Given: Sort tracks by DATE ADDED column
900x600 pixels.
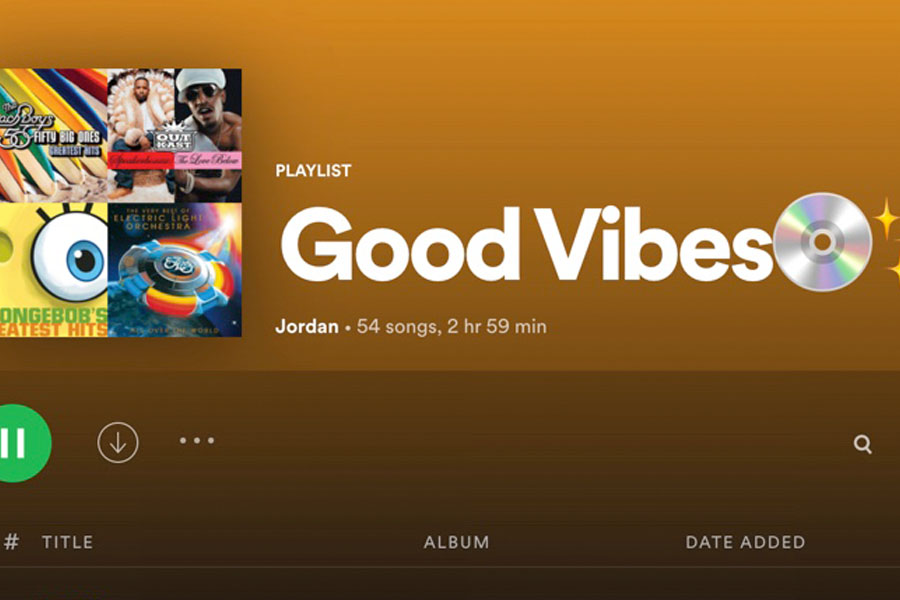Looking at the screenshot, I should 745,542.
